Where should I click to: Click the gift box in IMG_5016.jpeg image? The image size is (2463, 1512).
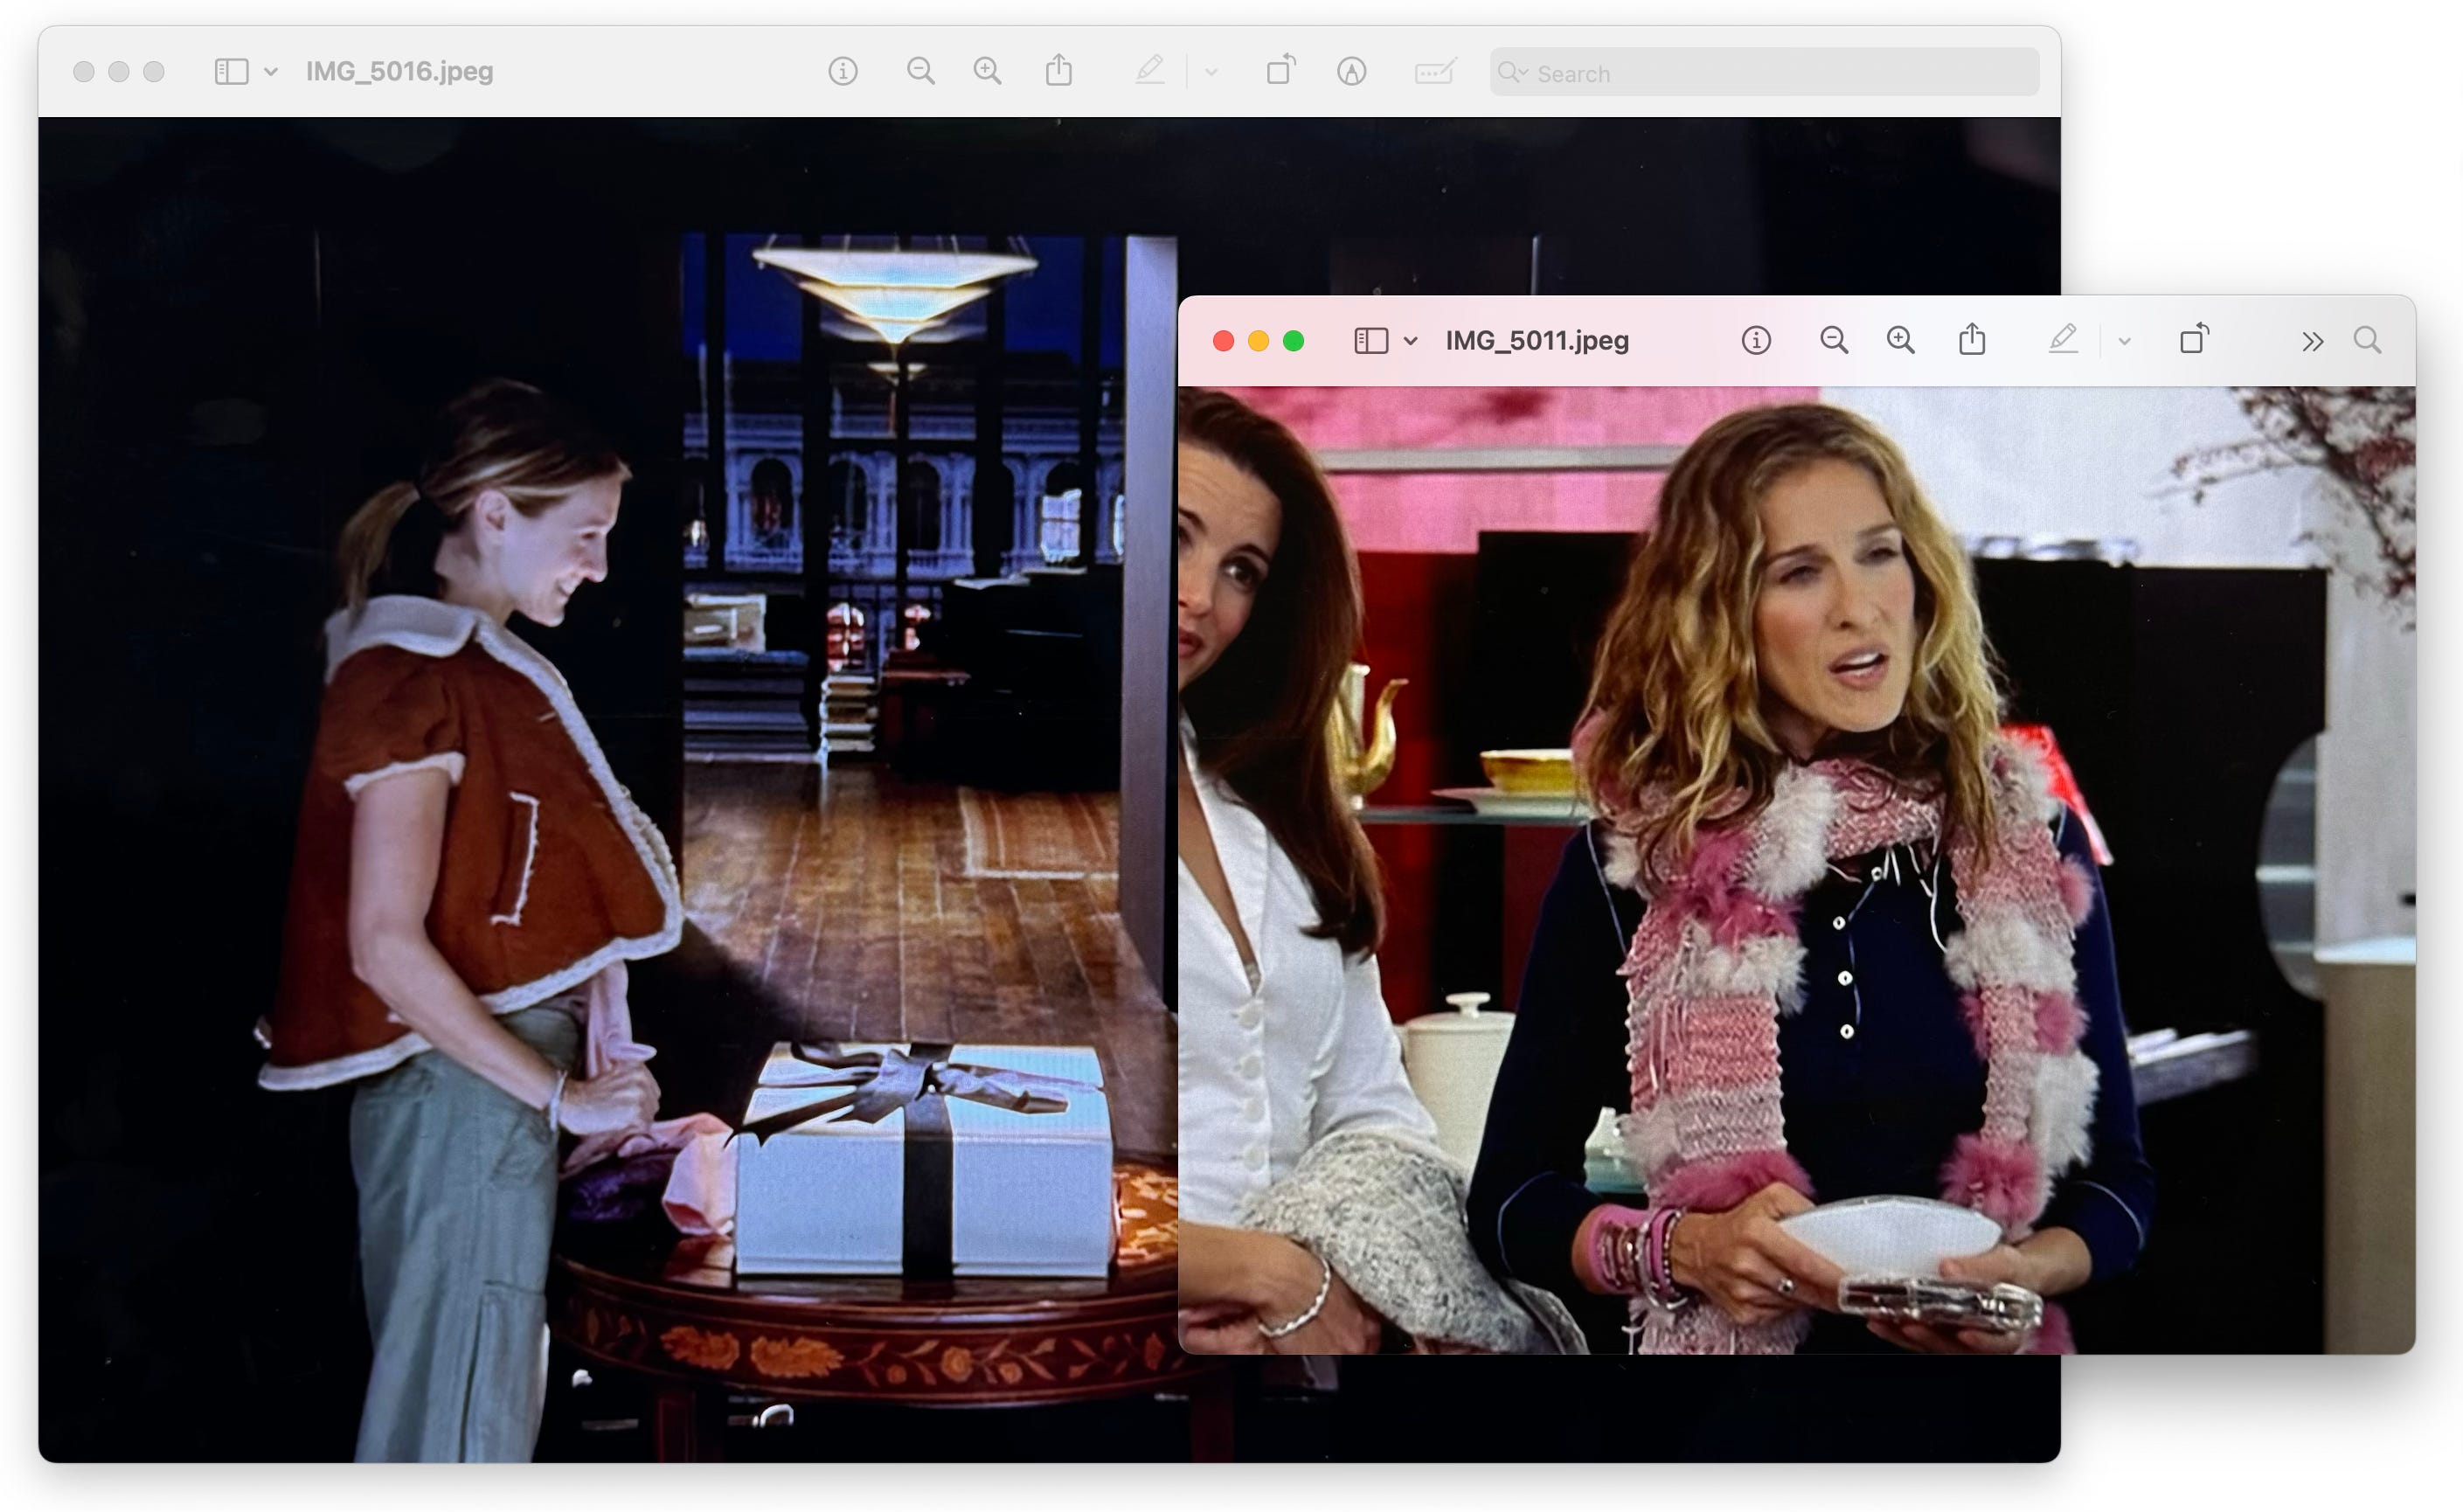click(925, 1160)
